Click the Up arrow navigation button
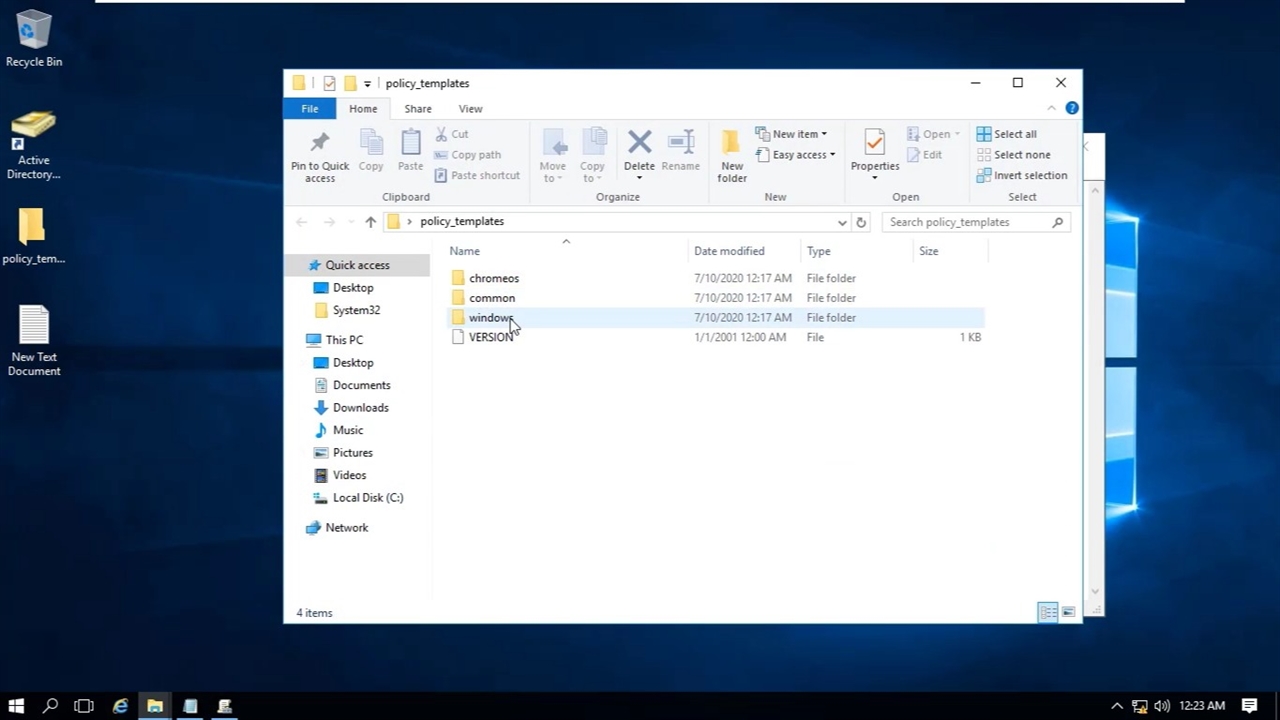The height and width of the screenshot is (720, 1280). (370, 222)
